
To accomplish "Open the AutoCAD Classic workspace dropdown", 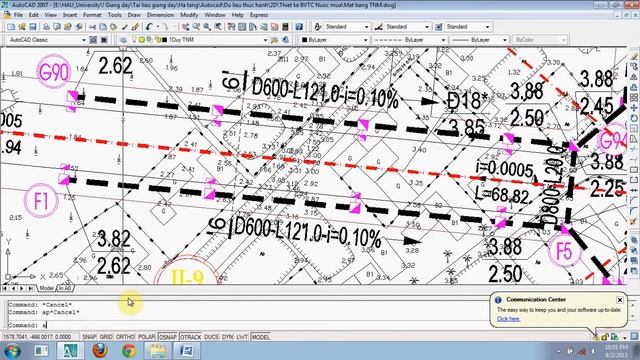I will point(84,40).
